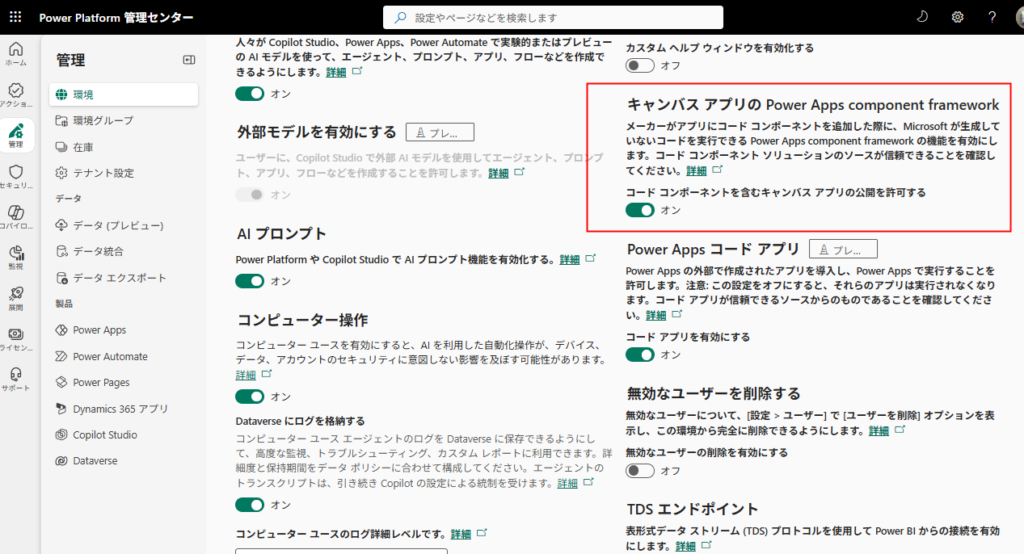The height and width of the screenshot is (554, 1024).
Task: Open the ライセンス icon in left rail
Action: point(16,338)
